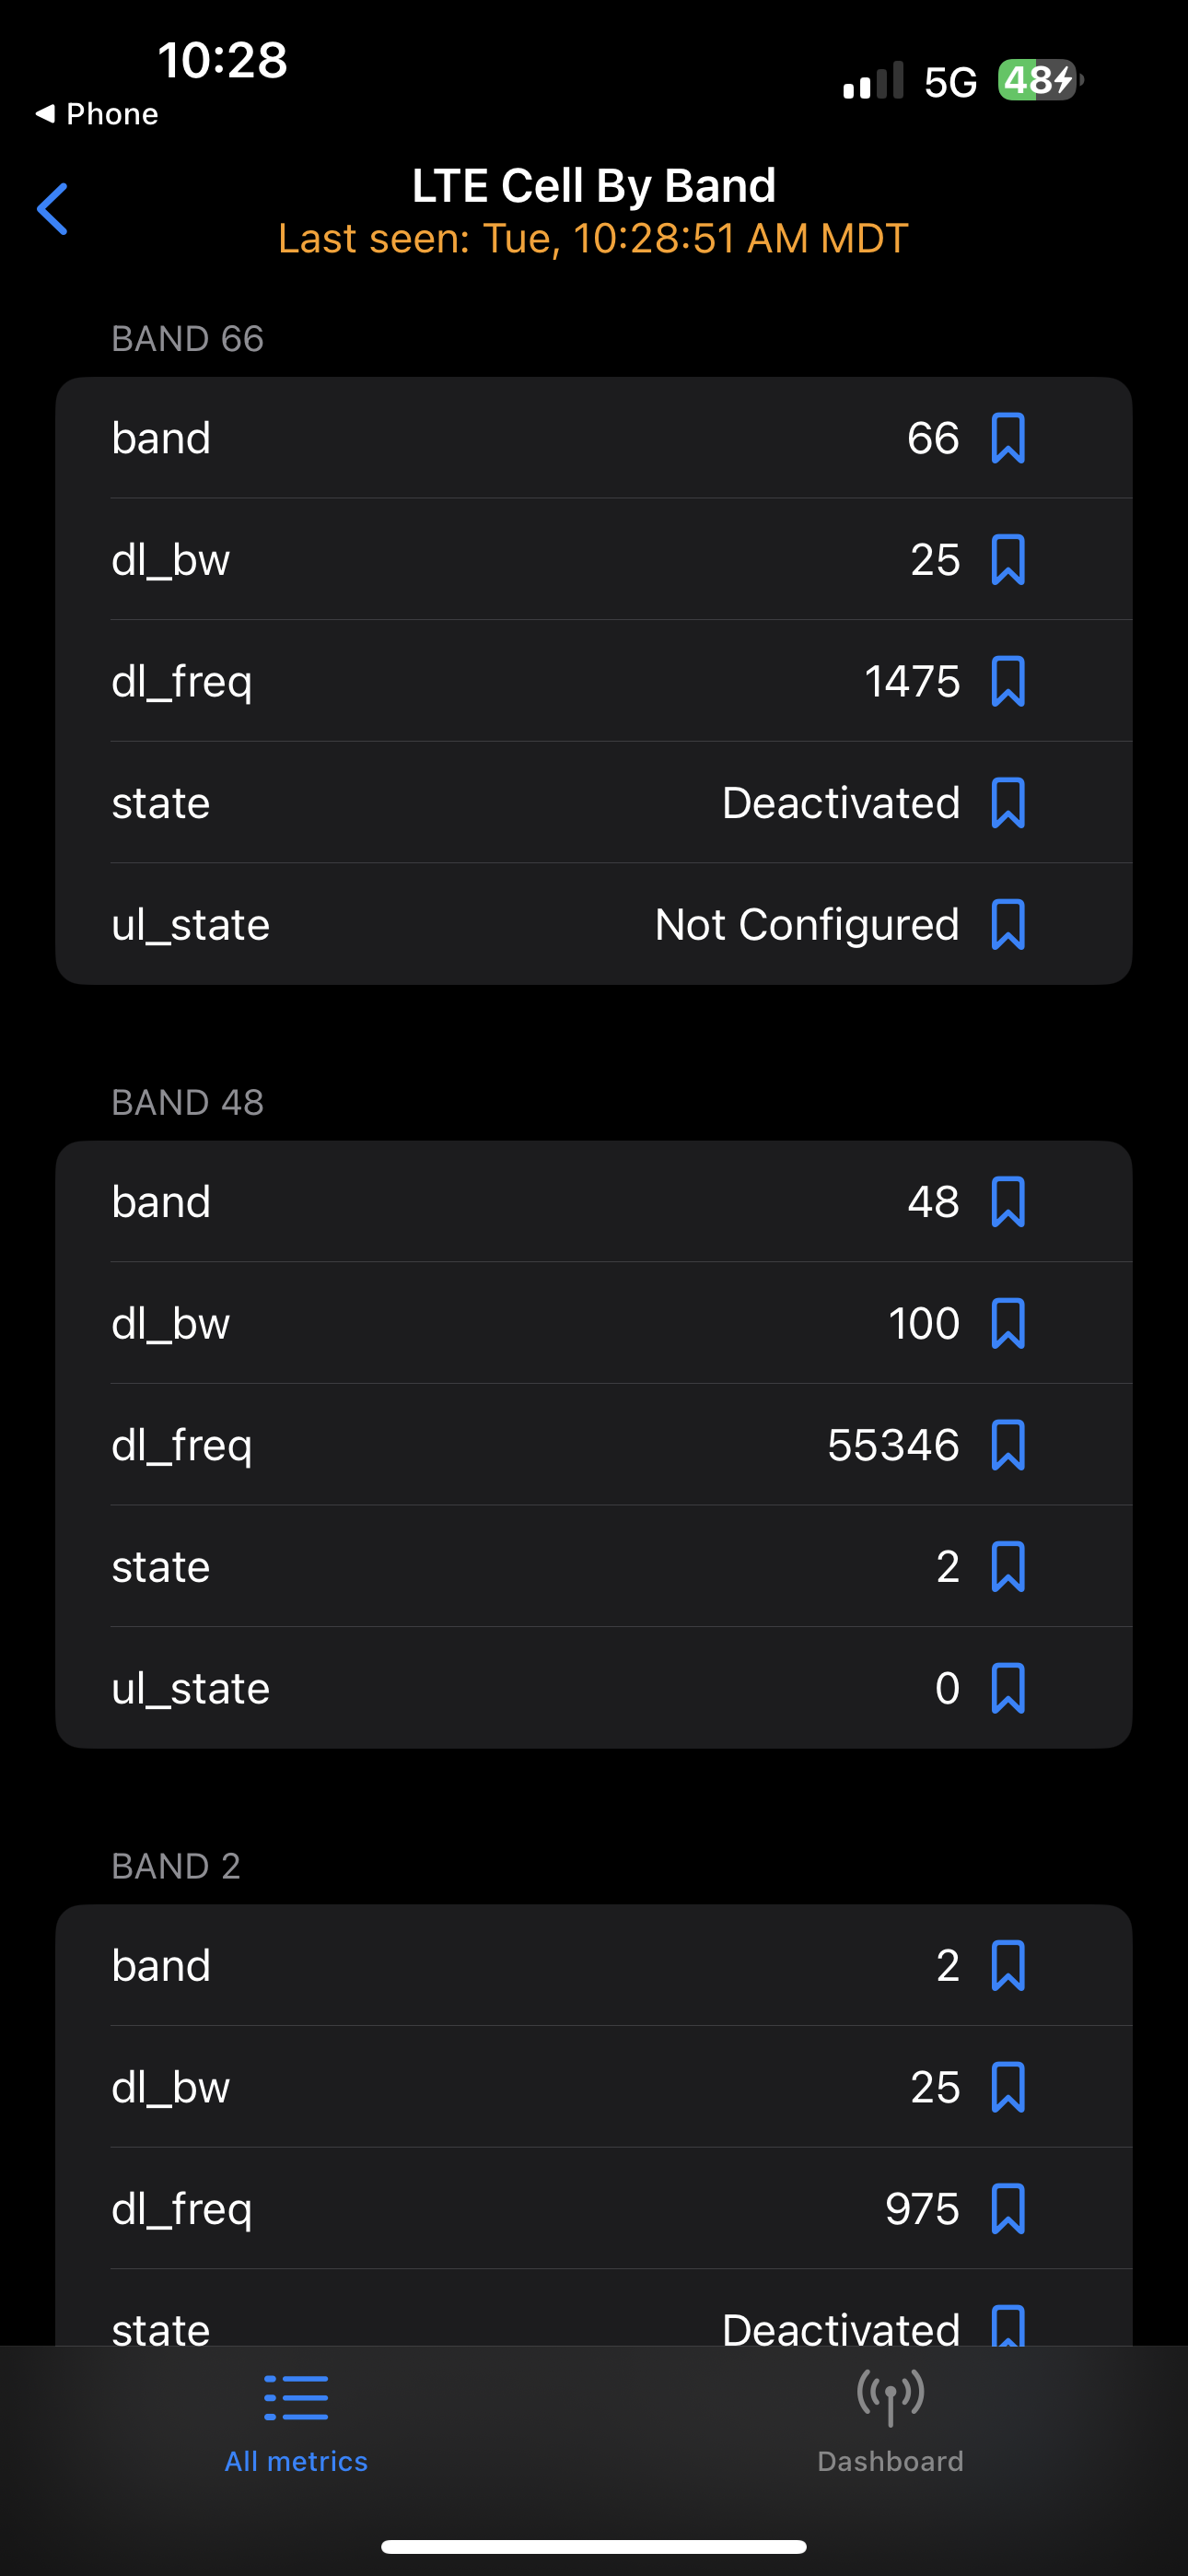Bookmark the Band 66 band metric

pos(1007,438)
